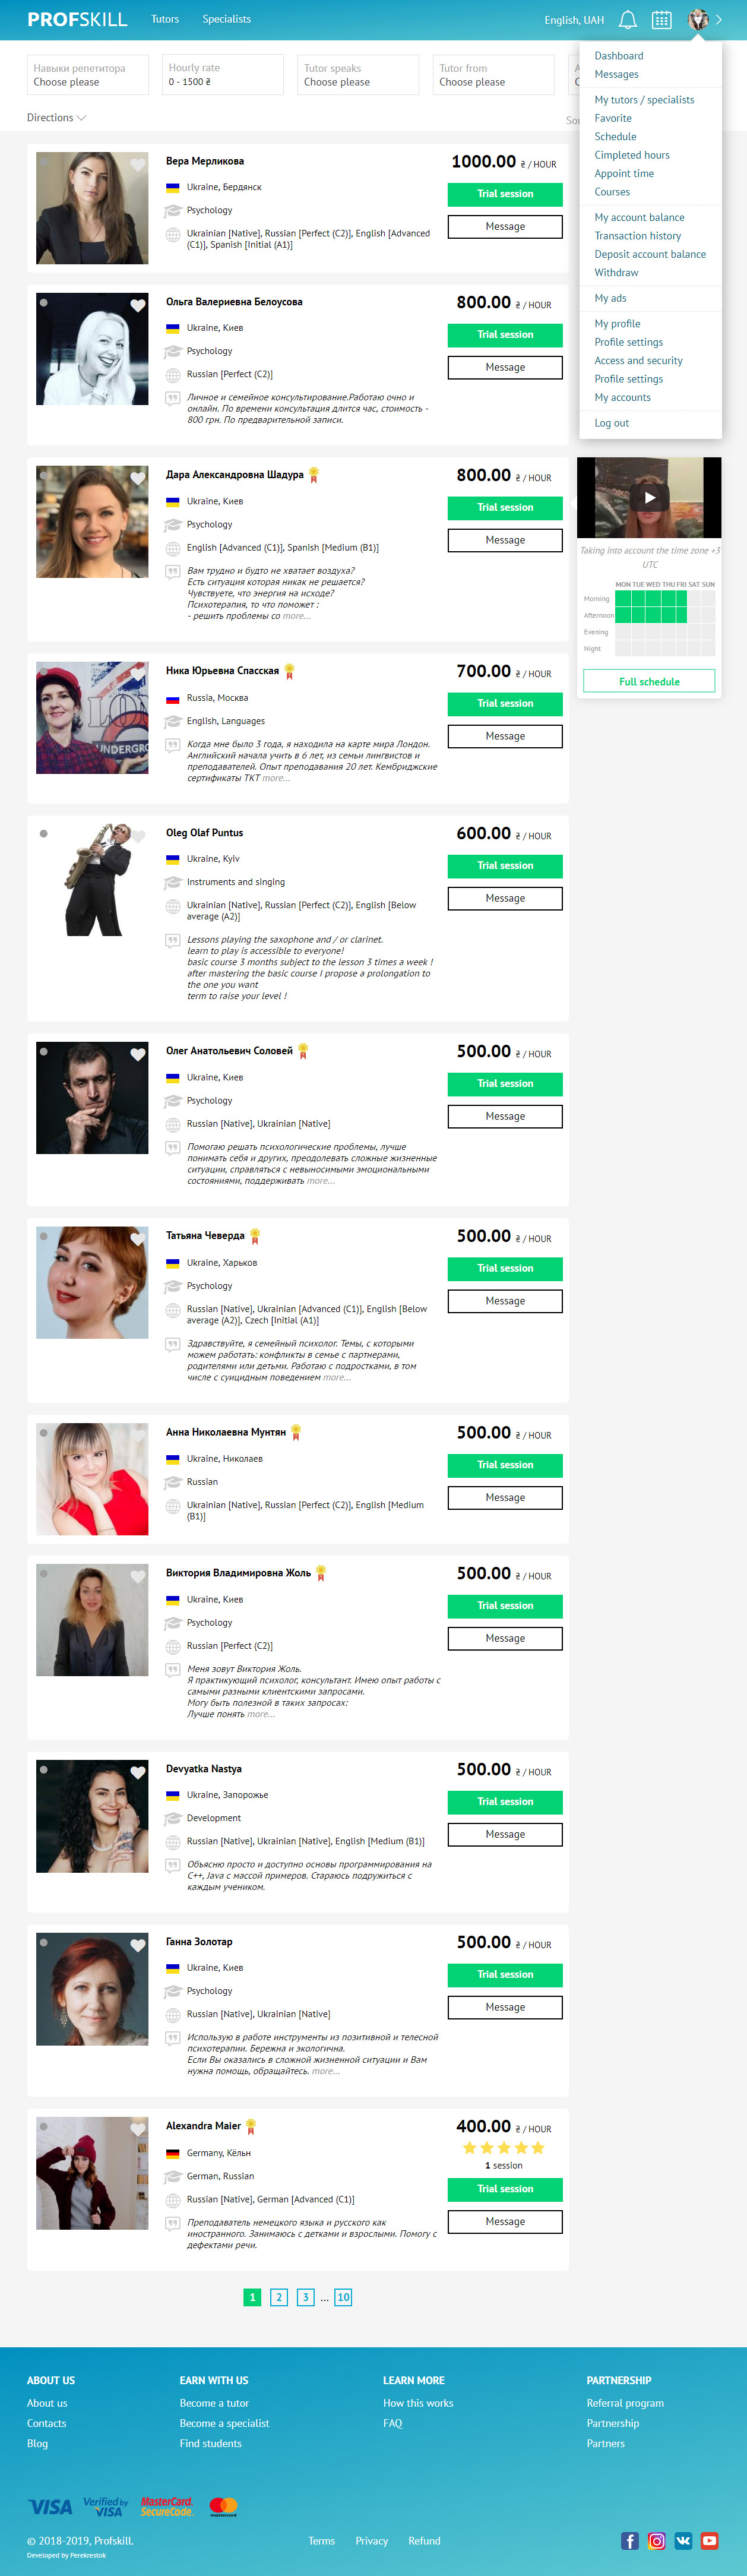Open the Instagram icon in footer
The width and height of the screenshot is (747, 2576).
(x=657, y=2540)
